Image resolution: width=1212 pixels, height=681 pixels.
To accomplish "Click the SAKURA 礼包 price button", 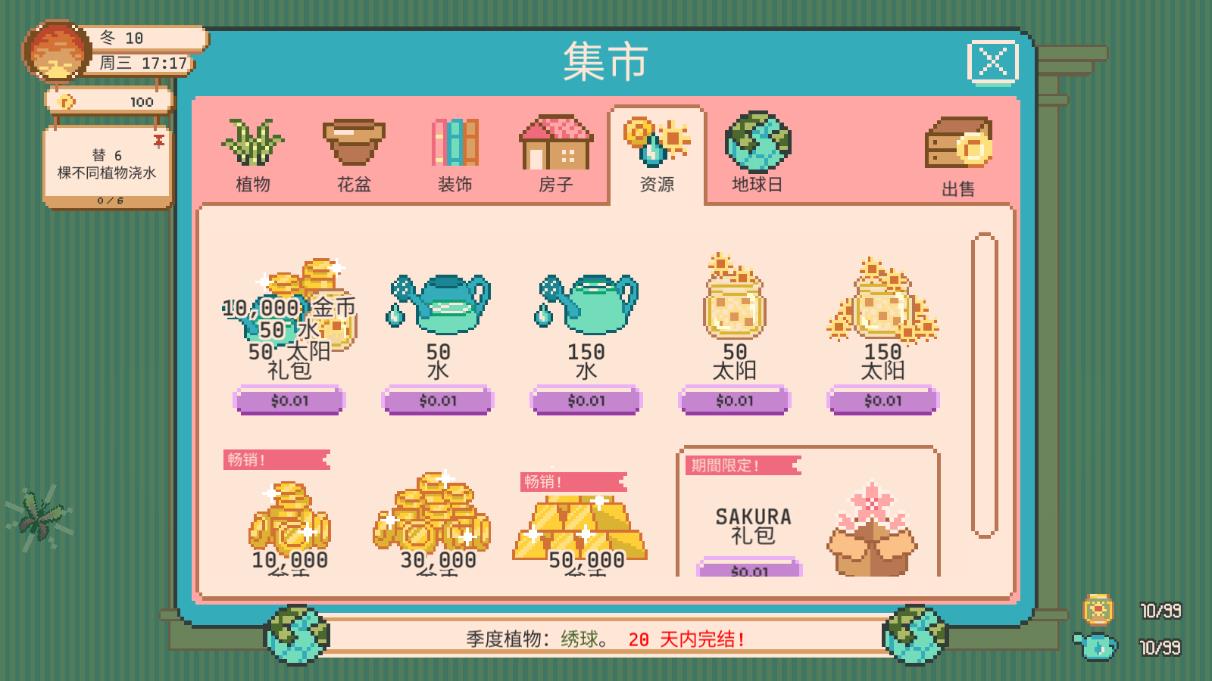I will coord(749,568).
